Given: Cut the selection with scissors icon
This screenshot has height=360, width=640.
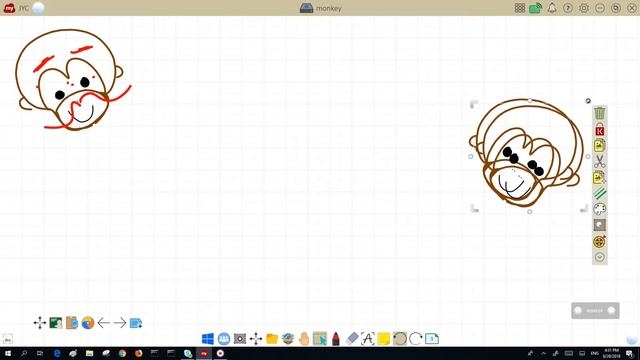Looking at the screenshot, I should pos(599,162).
